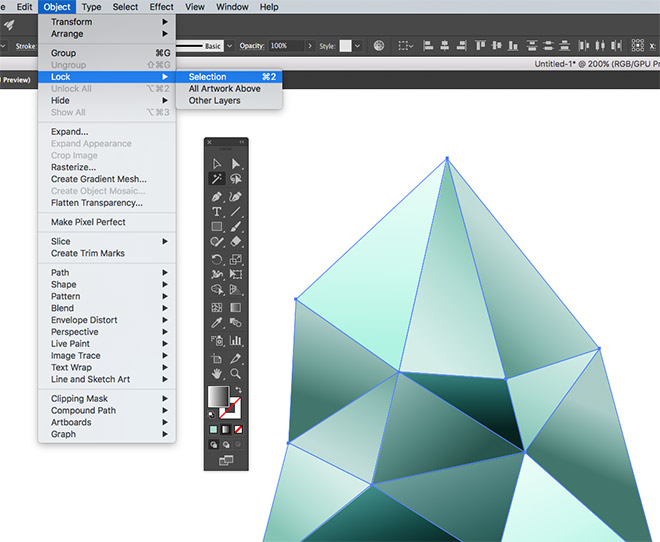Click the Opacity percentage field
This screenshot has width=660, height=542.
click(284, 46)
